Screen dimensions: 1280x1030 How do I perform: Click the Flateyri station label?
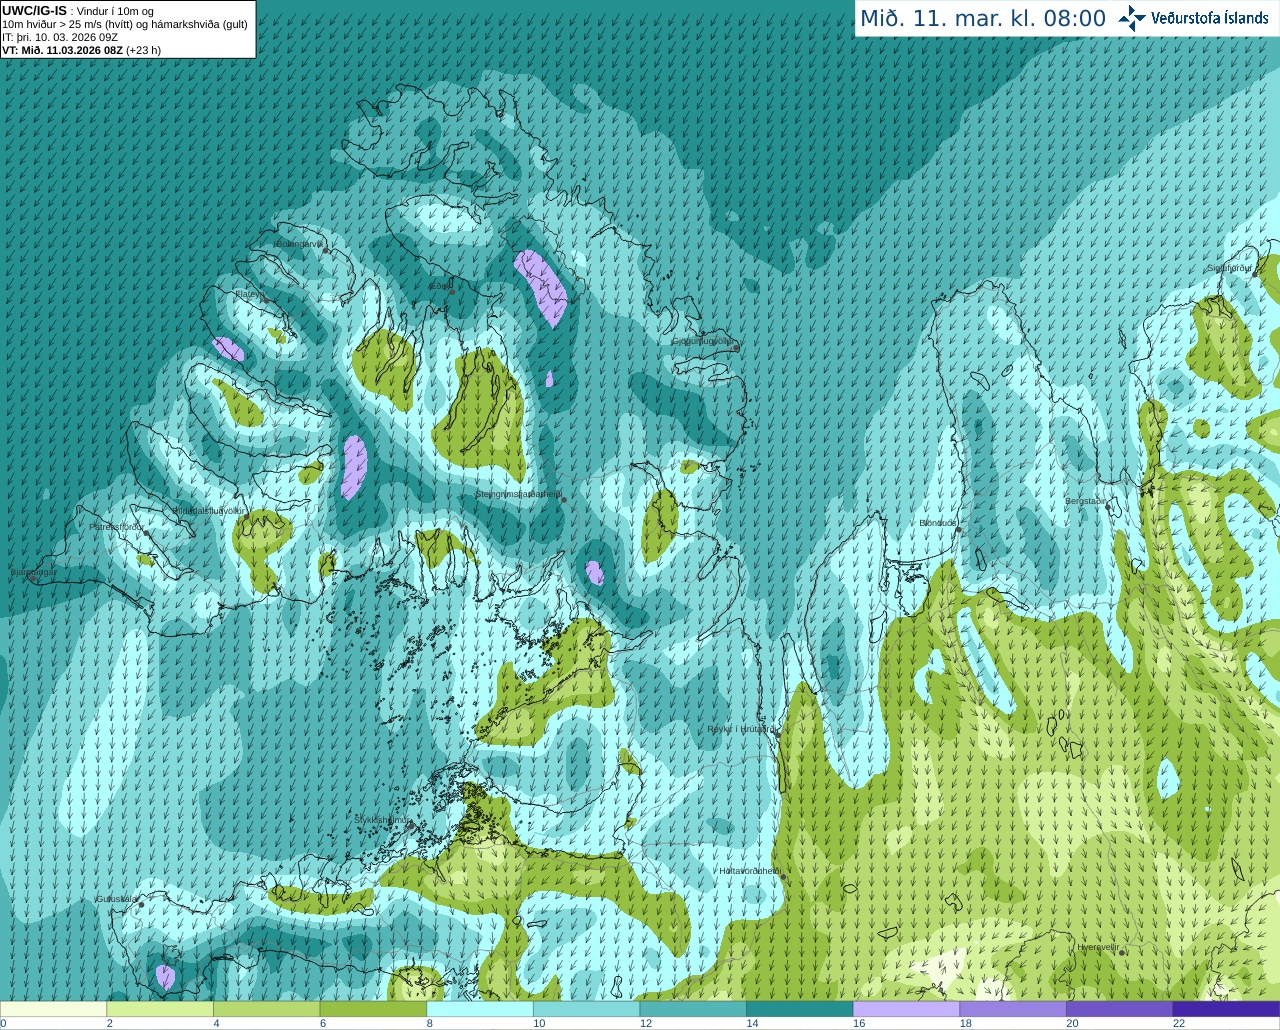248,294
